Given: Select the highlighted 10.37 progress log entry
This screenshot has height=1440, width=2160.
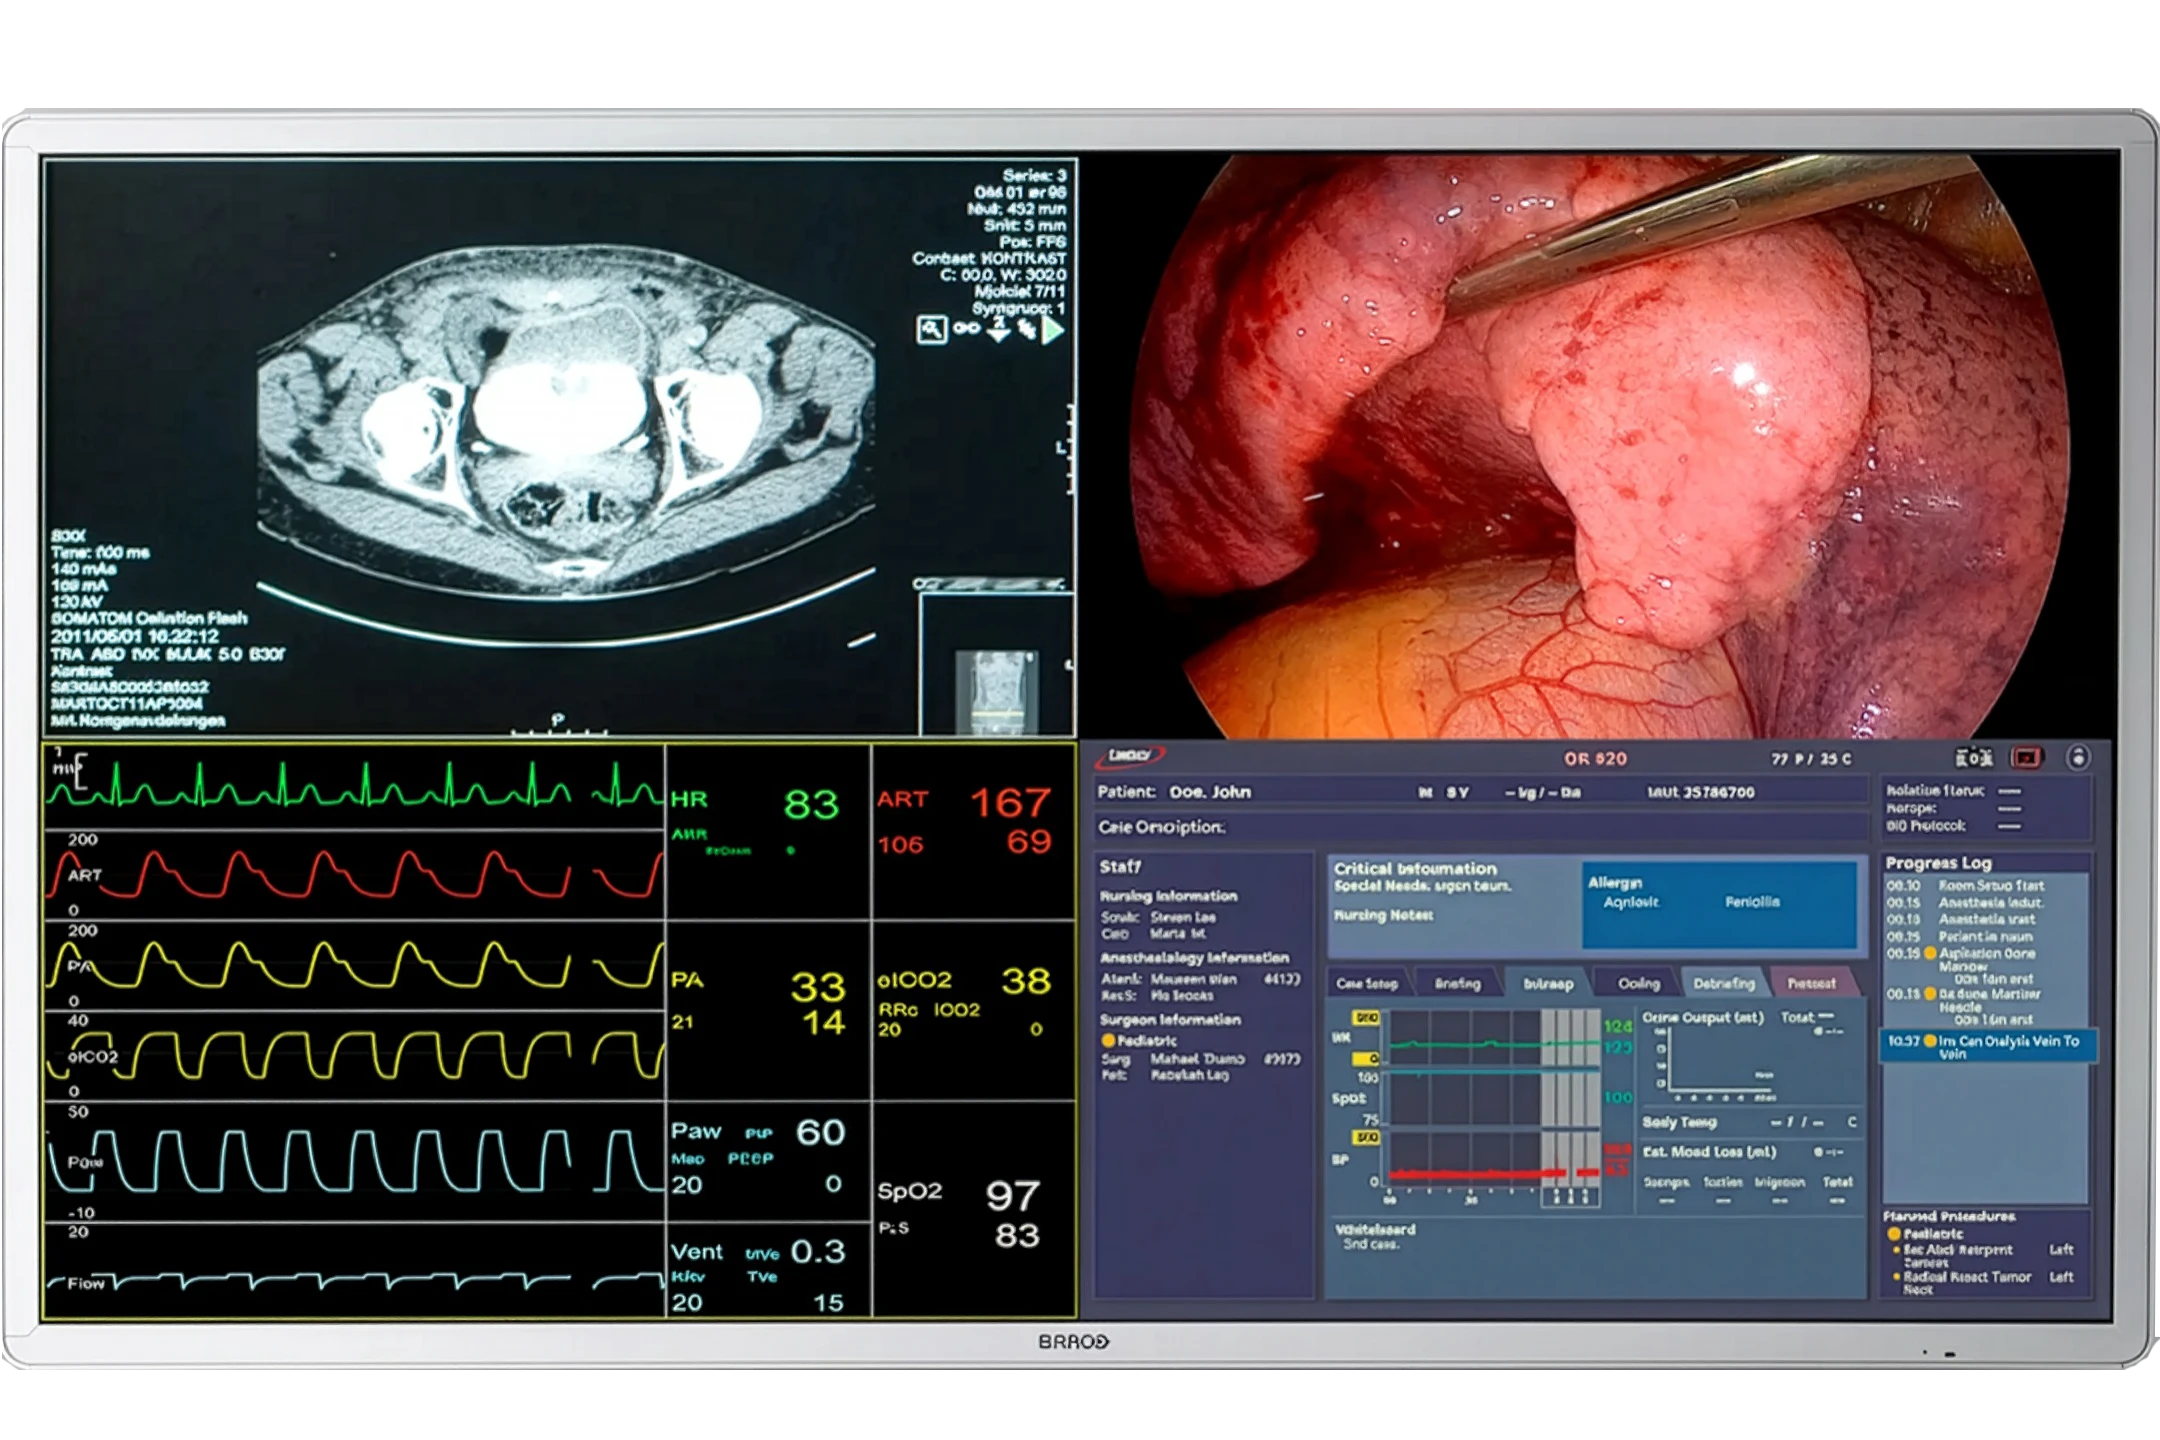Looking at the screenshot, I should tap(1988, 1046).
